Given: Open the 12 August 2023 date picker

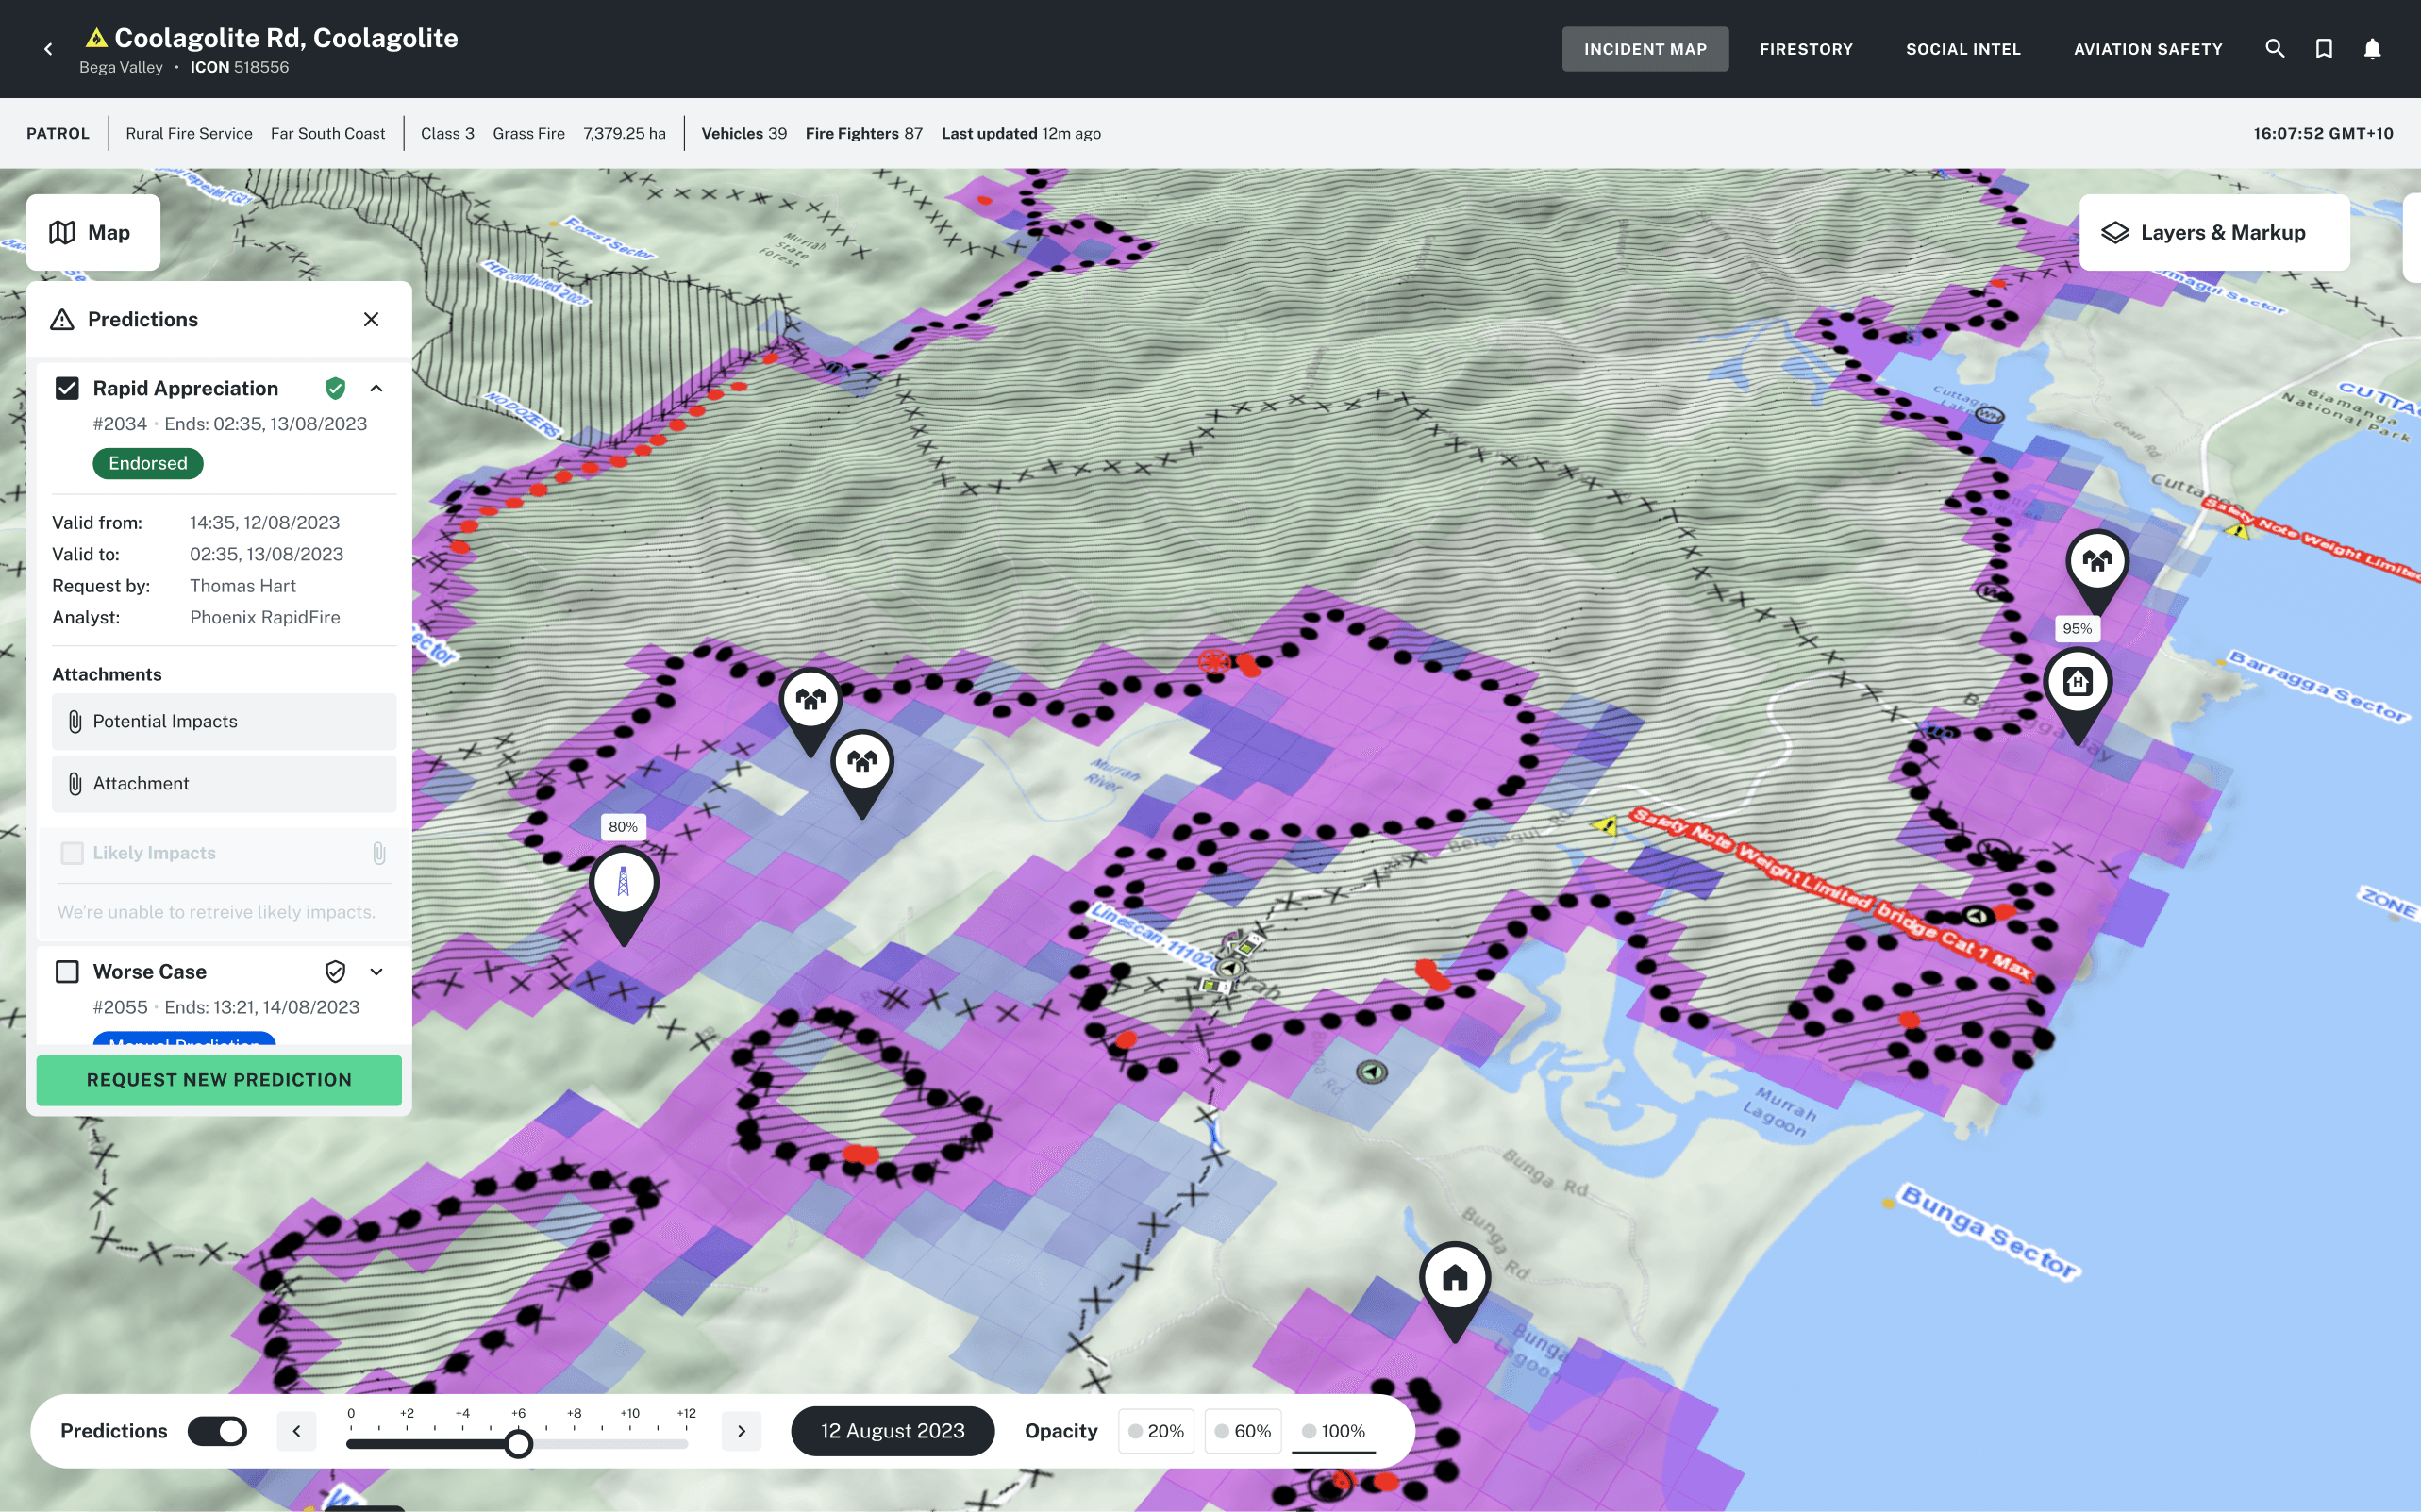Looking at the screenshot, I should 892,1431.
